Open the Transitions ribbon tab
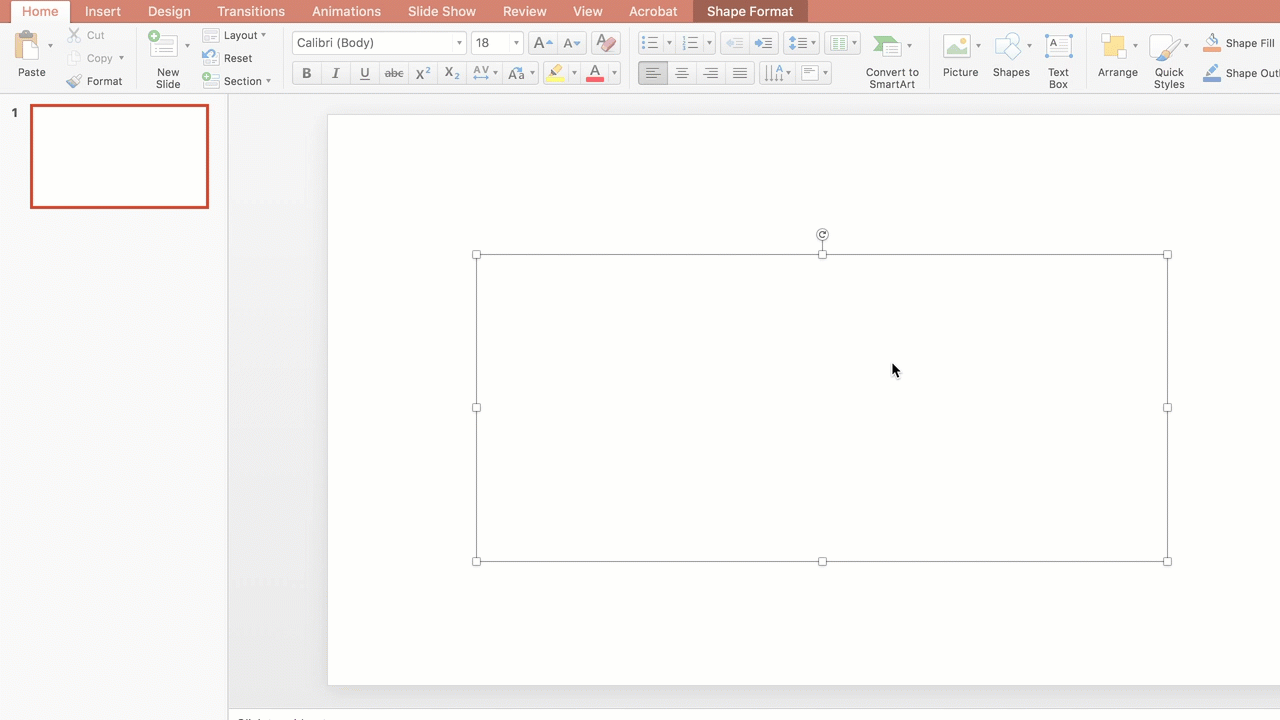1280x720 pixels. (x=250, y=11)
